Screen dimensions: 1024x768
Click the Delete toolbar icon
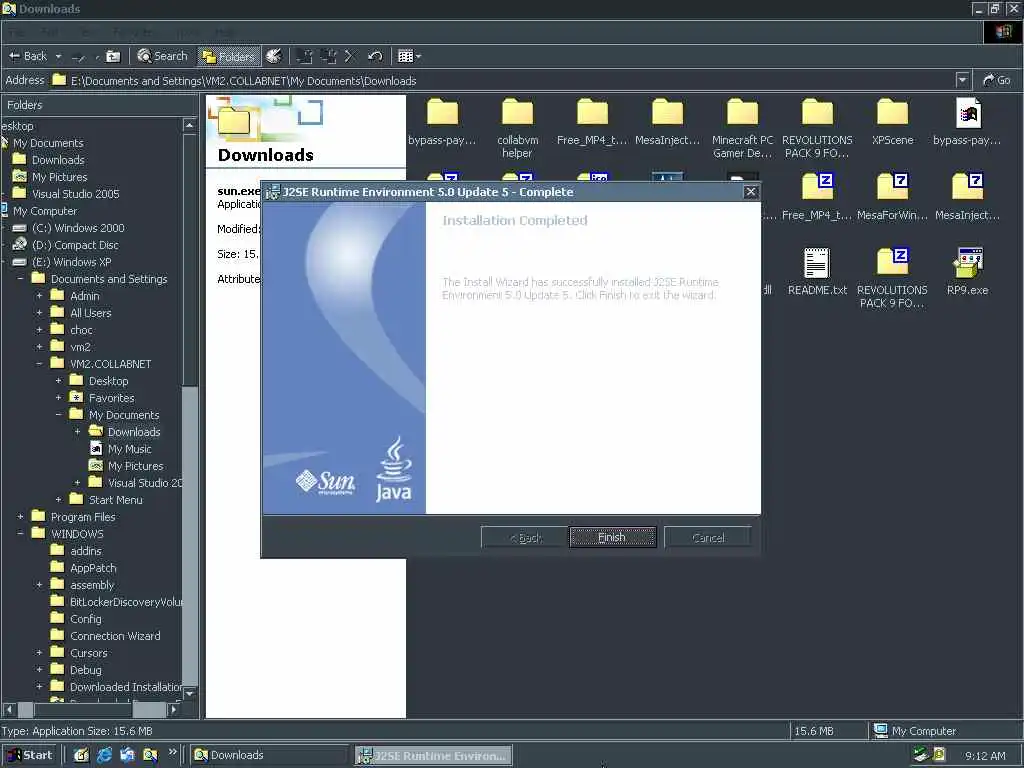[x=349, y=56]
